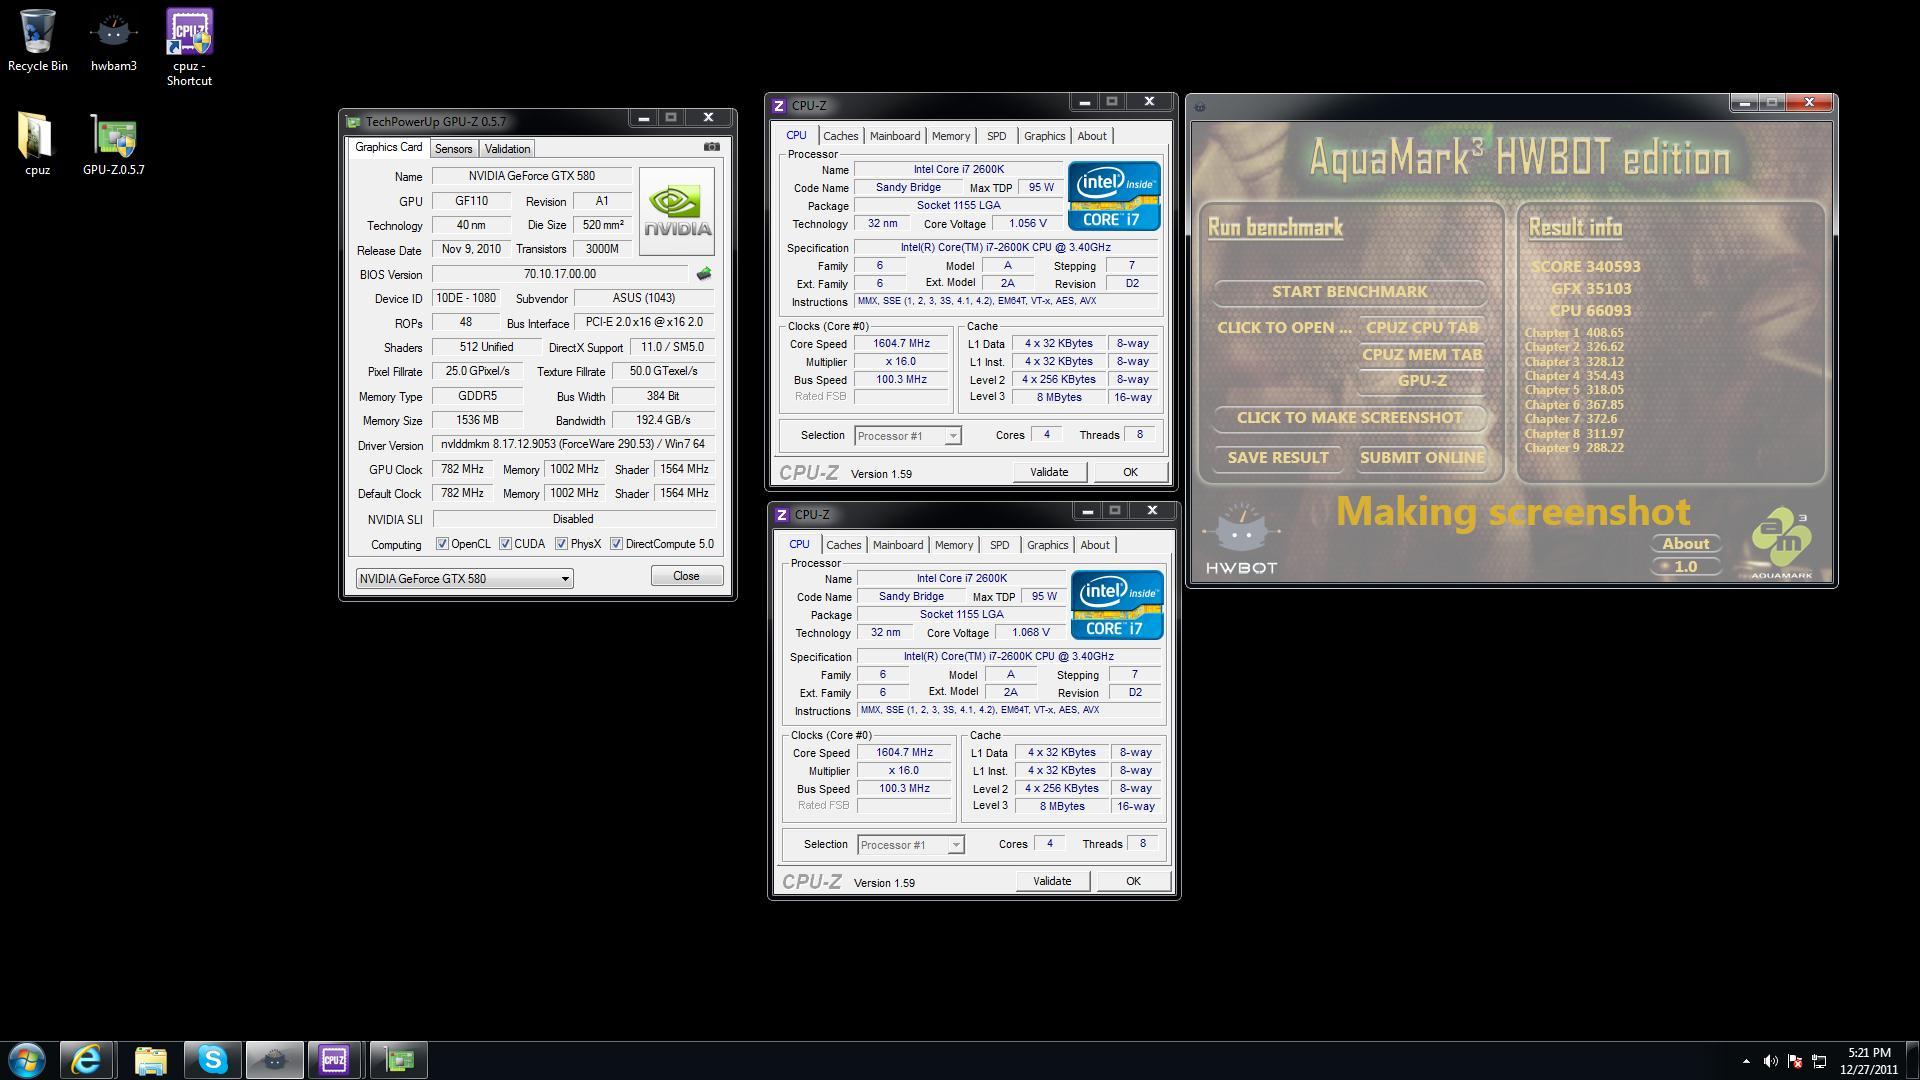Screen dimensions: 1920x1080
Task: Click 'Chapter 1 408.65' result line
Action: pyautogui.click(x=1574, y=333)
